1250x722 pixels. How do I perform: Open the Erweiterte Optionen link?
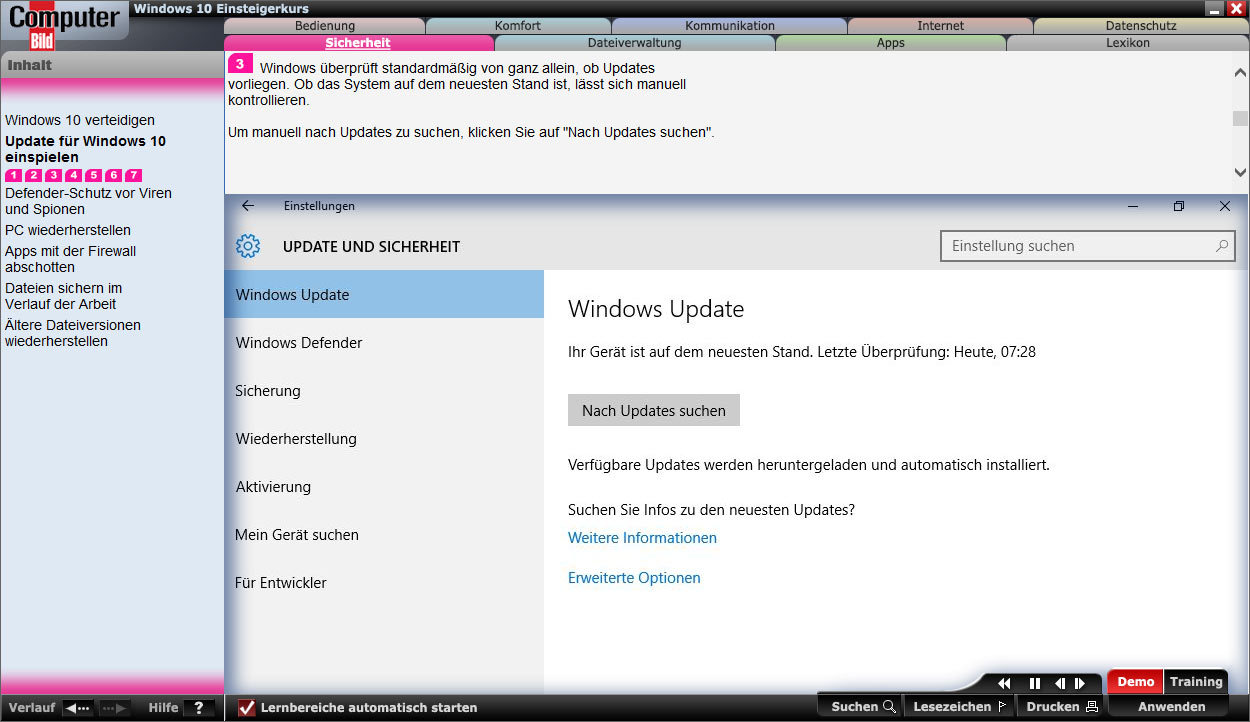(x=634, y=578)
